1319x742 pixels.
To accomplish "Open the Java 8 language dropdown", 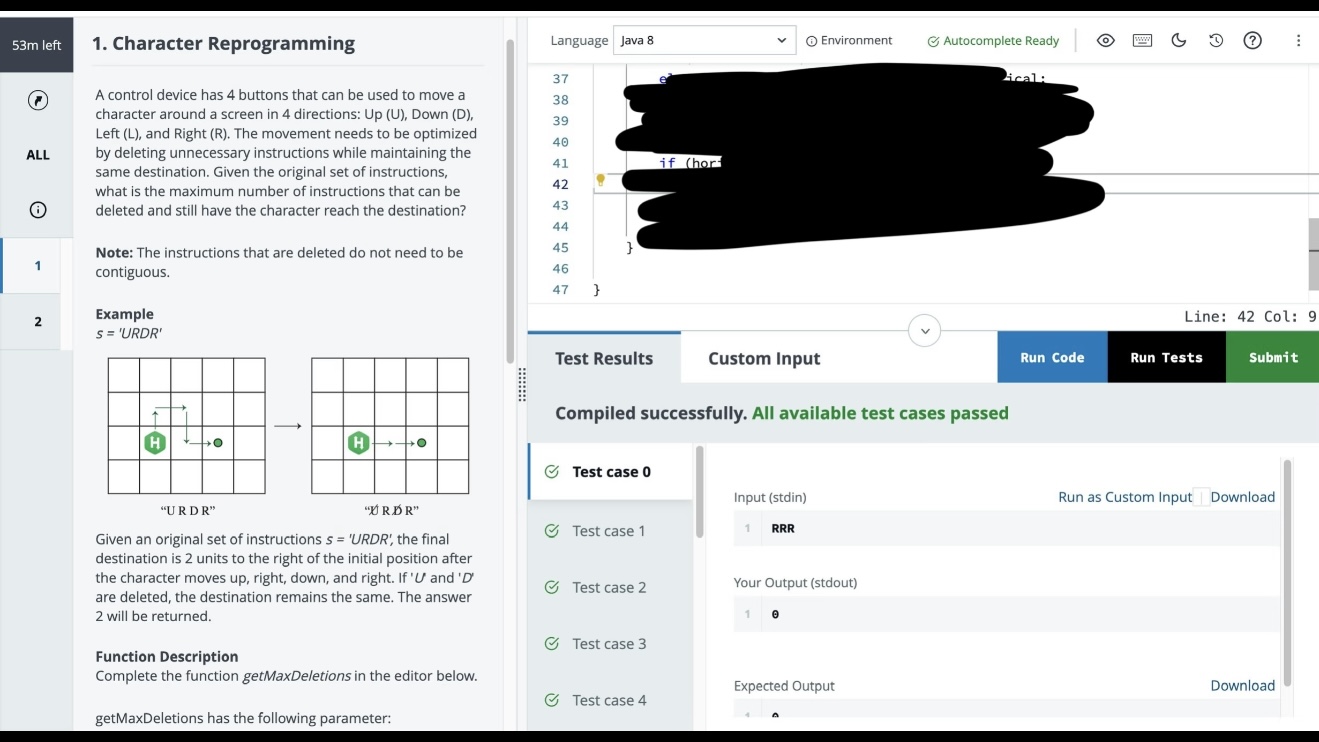I will 704,41.
